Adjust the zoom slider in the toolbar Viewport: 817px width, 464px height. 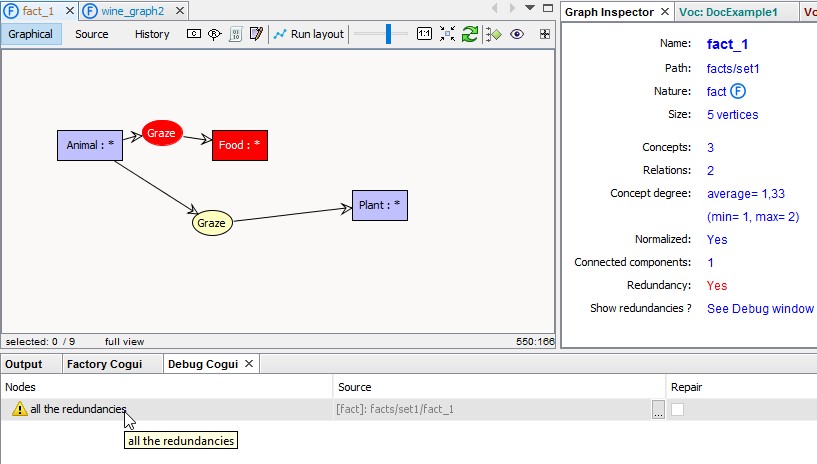(388, 34)
